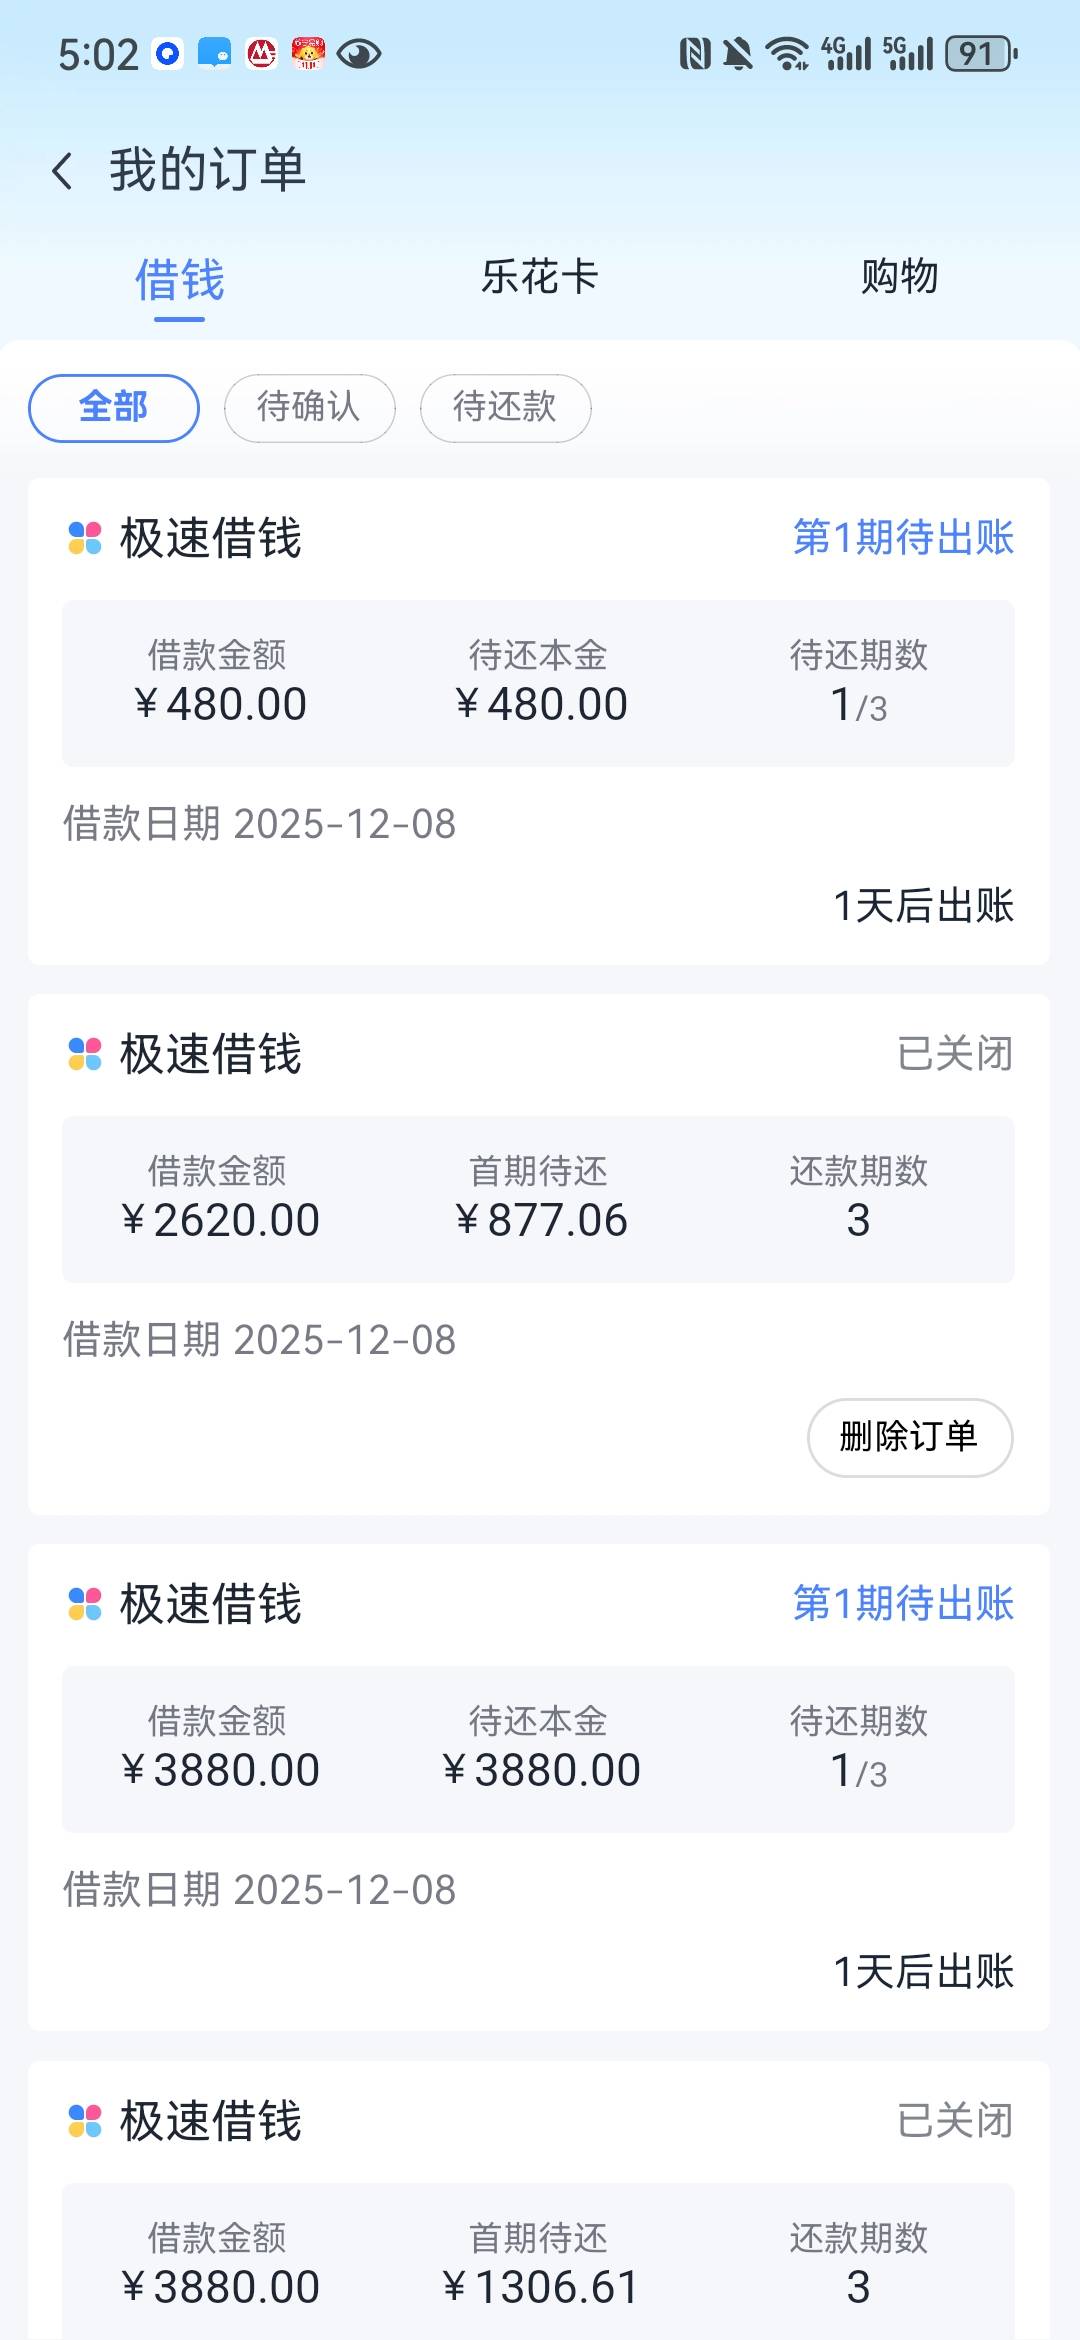This screenshot has width=1080, height=2340.
Task: Tap the 我的订单 page title
Action: pos(207,170)
